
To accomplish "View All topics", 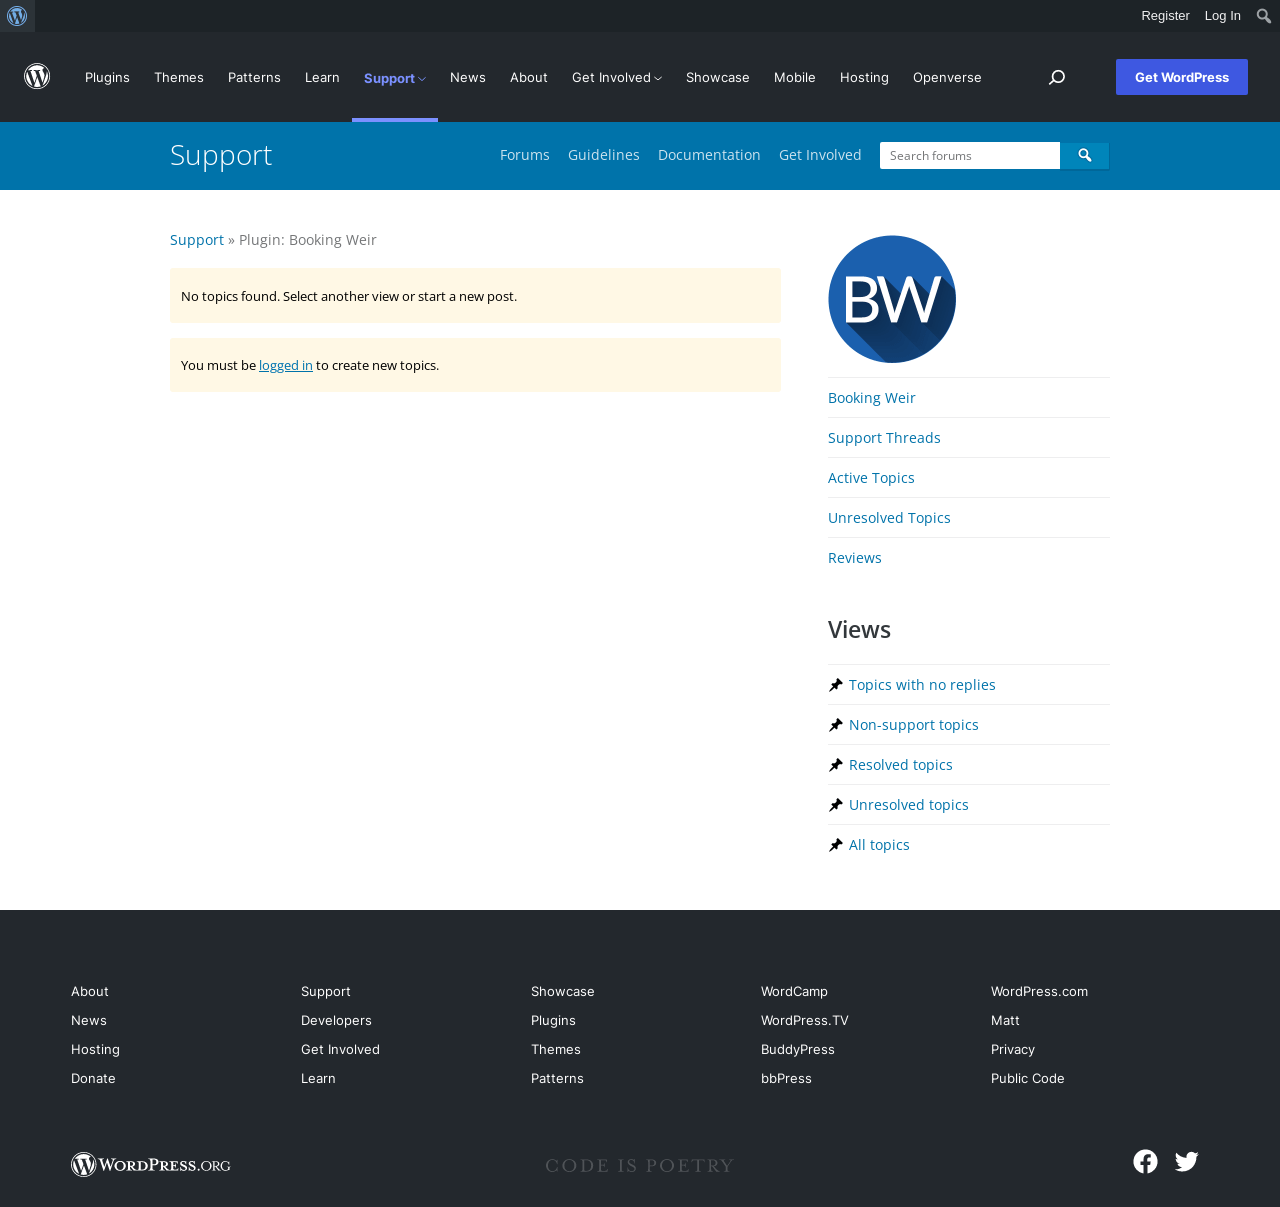I will pyautogui.click(x=879, y=845).
